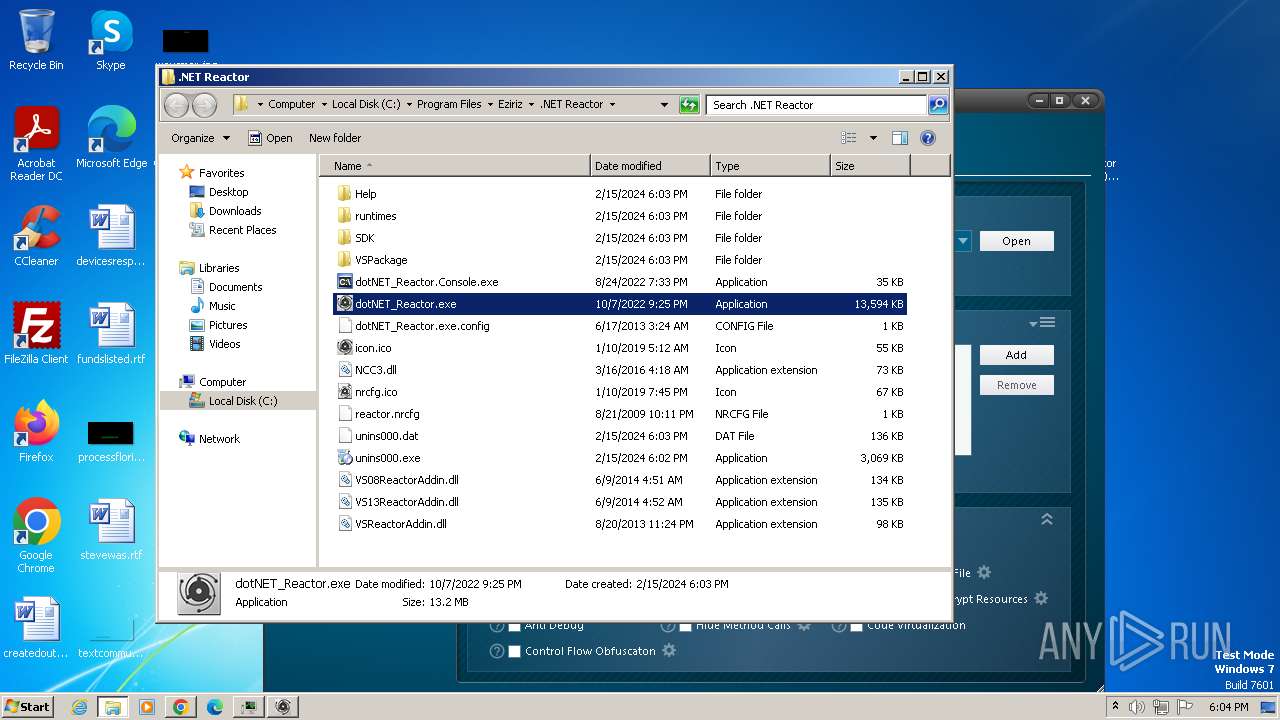The height and width of the screenshot is (720, 1280).
Task: Expand breadcrumb arrow after Local Disk (C:)
Action: 409,104
